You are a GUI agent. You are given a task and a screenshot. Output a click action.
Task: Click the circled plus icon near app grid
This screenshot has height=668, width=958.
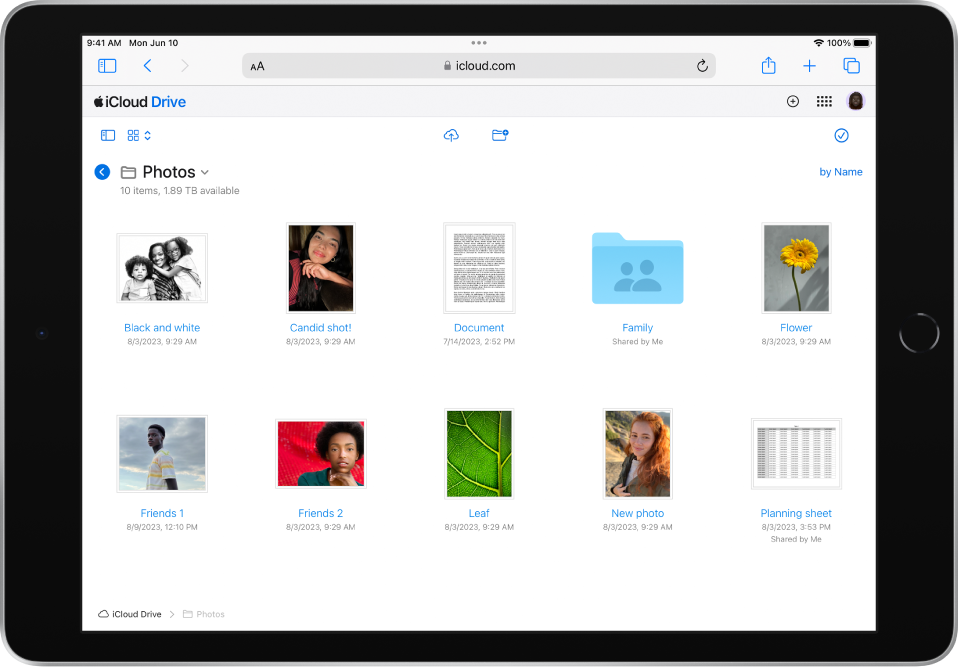[793, 101]
